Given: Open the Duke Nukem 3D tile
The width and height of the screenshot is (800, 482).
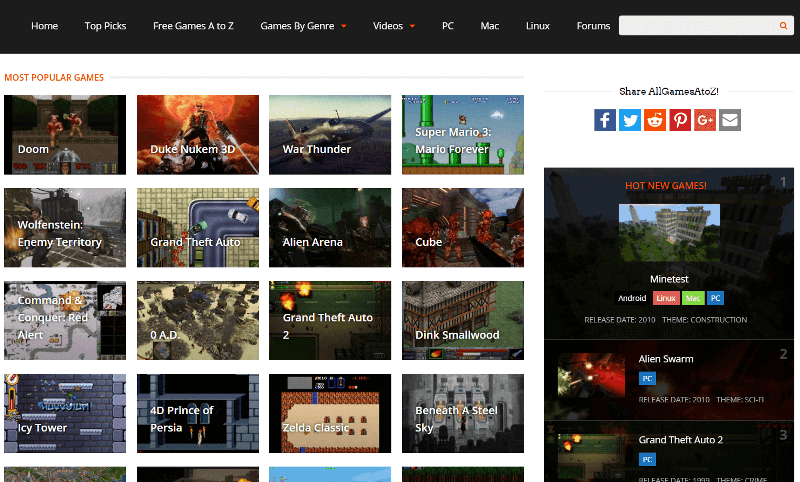Looking at the screenshot, I should pos(197,135).
